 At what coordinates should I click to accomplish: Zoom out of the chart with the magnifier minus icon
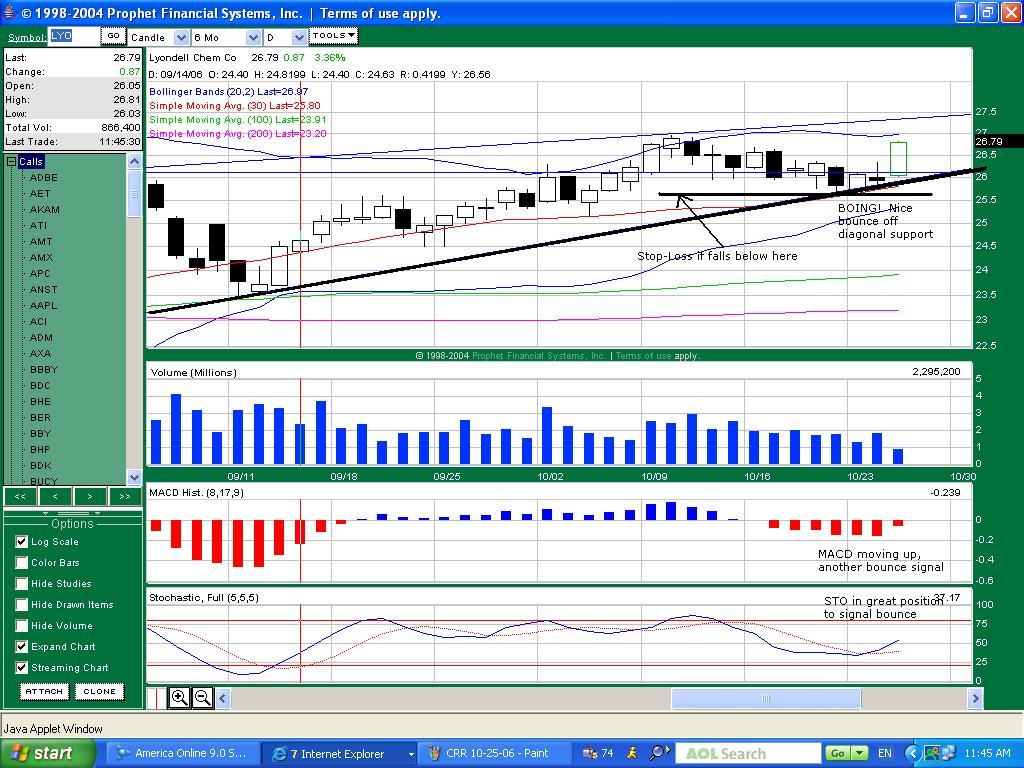[x=202, y=697]
